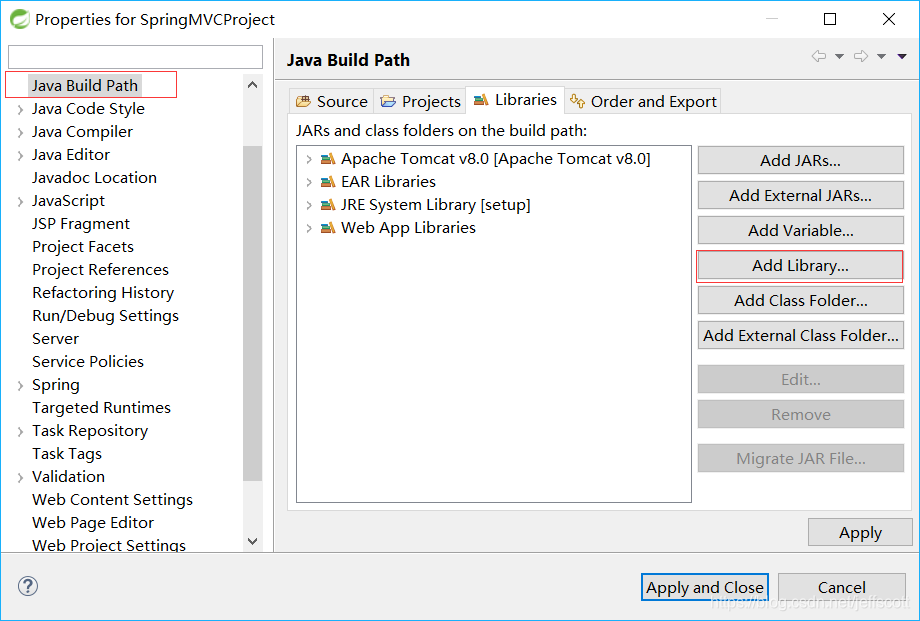Select Refactoring History in sidebar
This screenshot has height=621, width=920.
click(x=103, y=292)
